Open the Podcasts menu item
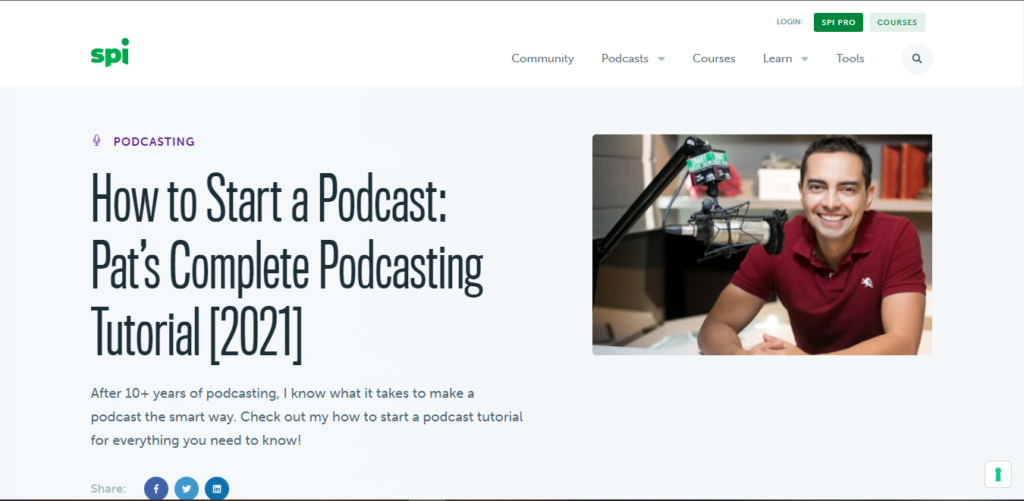The height and width of the screenshot is (501, 1024). [625, 59]
